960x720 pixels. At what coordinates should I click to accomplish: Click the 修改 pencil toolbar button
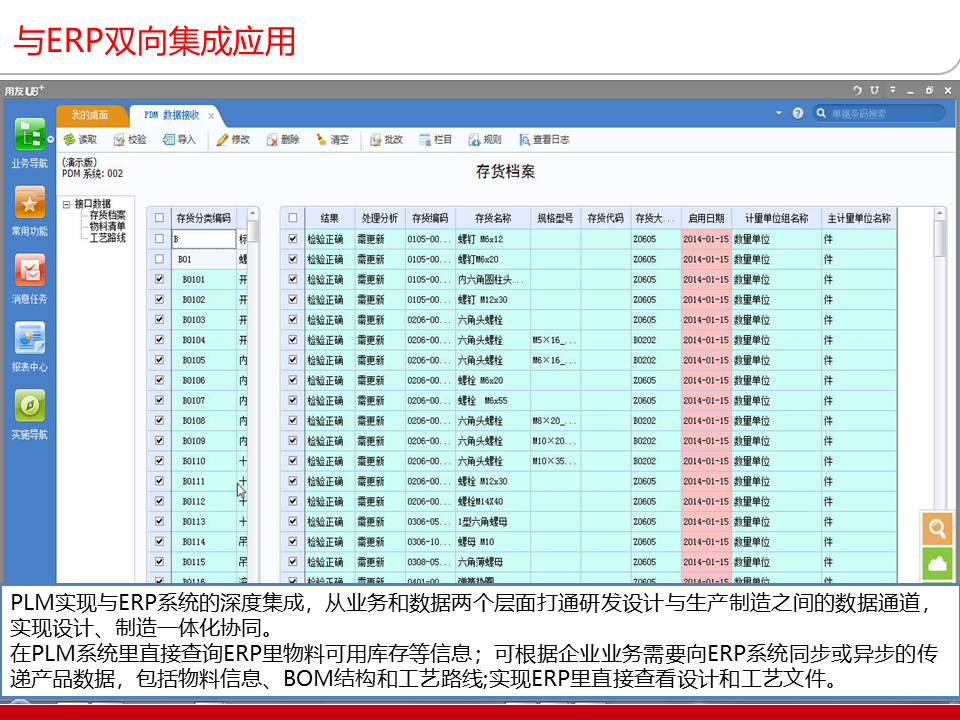233,140
